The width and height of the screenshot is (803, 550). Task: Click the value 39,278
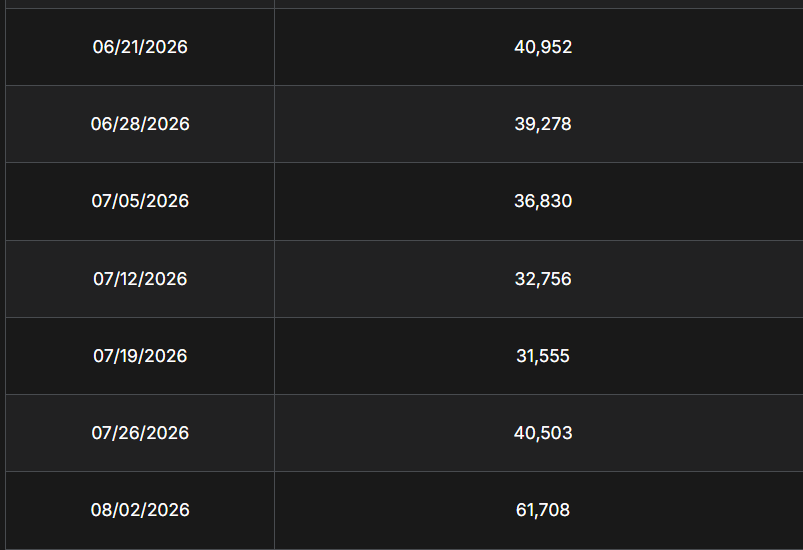[x=543, y=124]
